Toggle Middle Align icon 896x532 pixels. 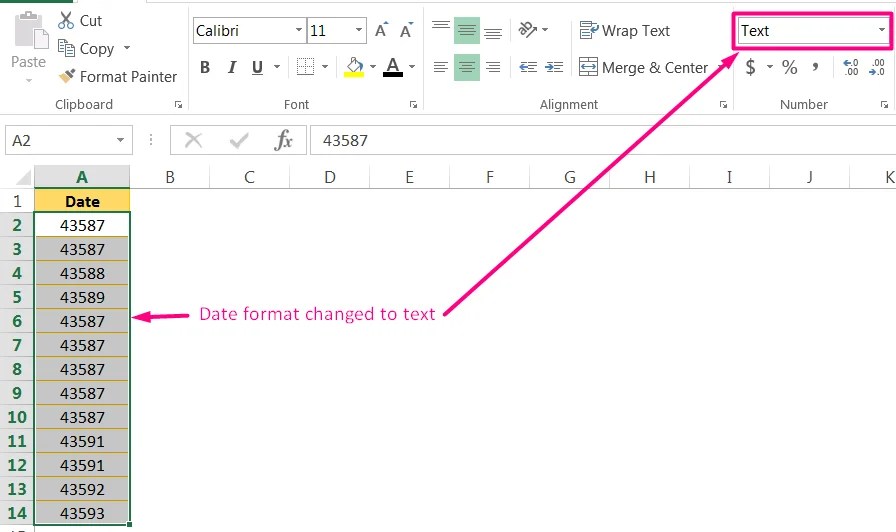[x=467, y=30]
